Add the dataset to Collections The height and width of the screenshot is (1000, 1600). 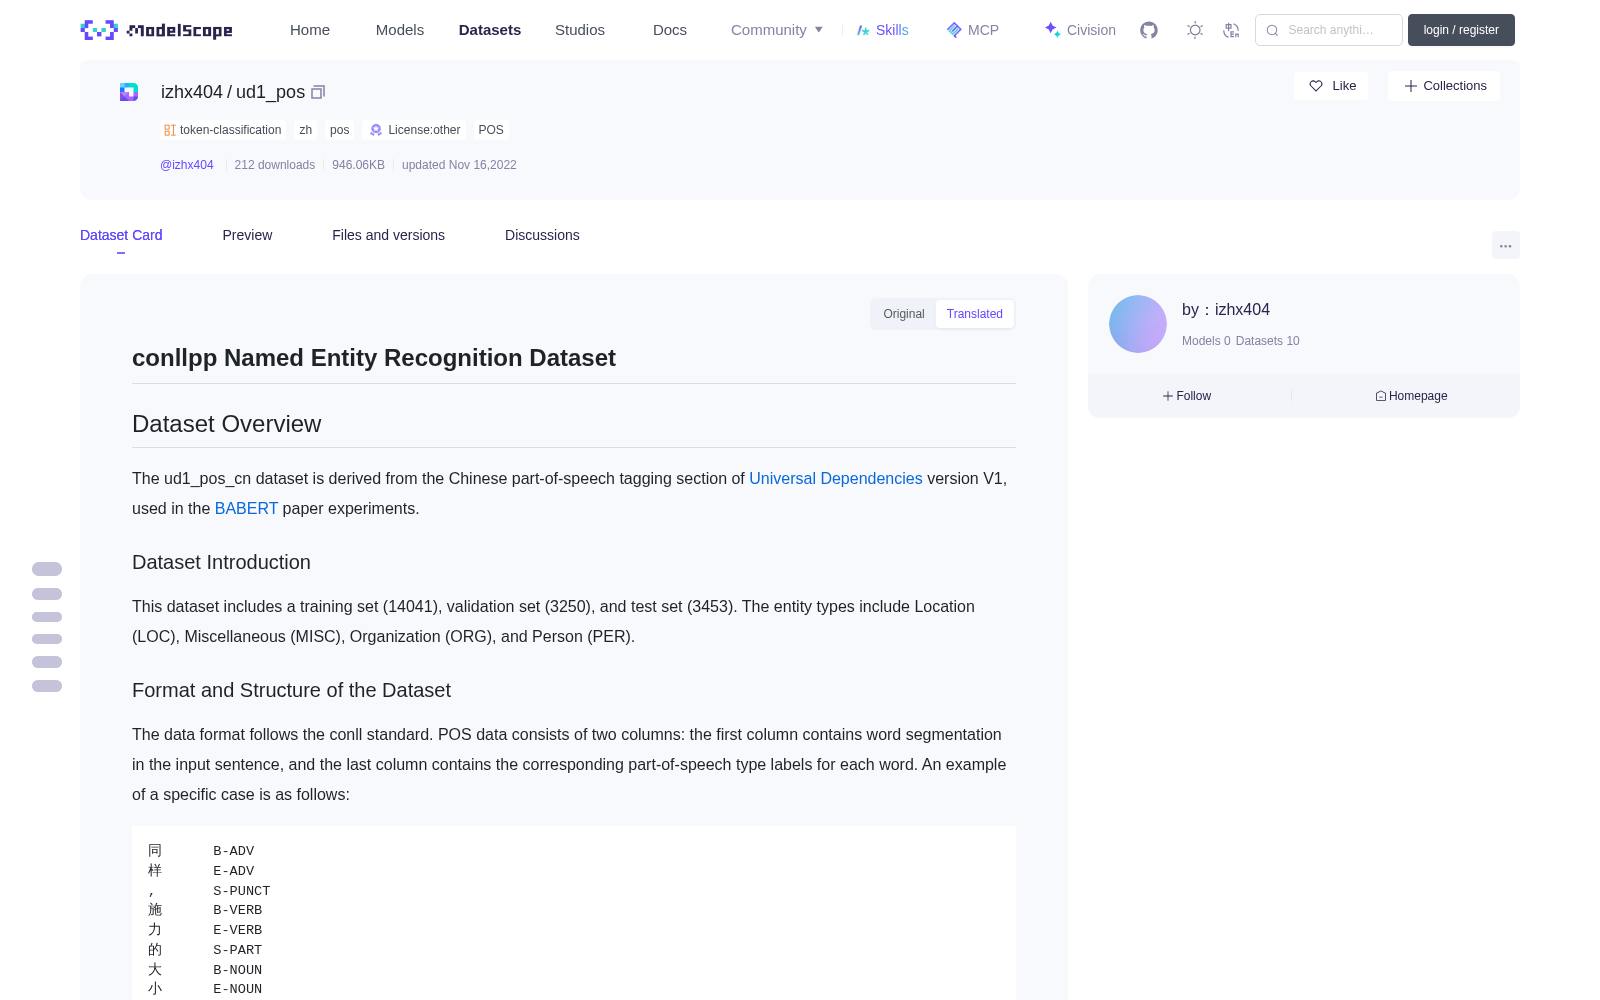tap(1444, 86)
